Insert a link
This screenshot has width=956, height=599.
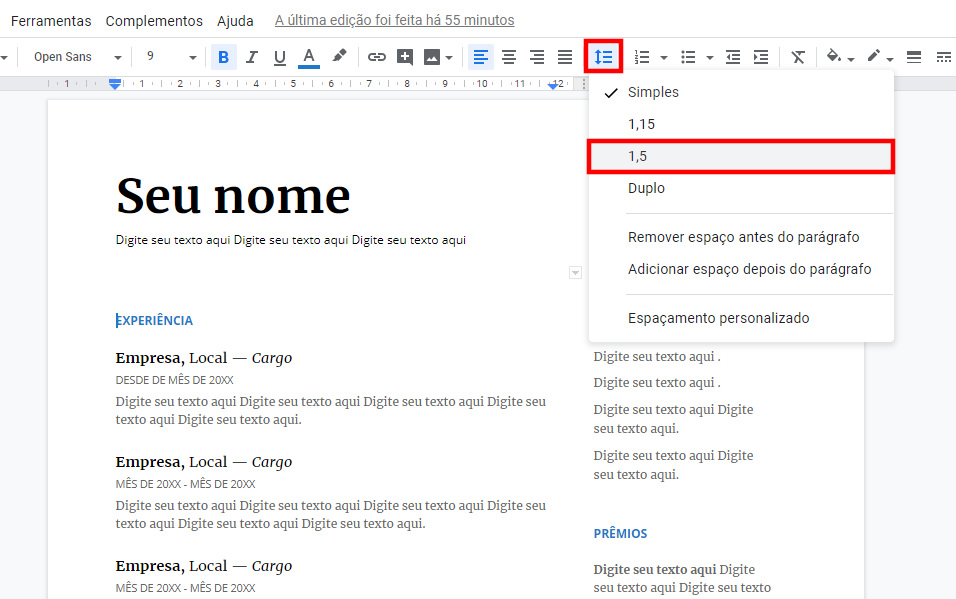click(x=377, y=57)
